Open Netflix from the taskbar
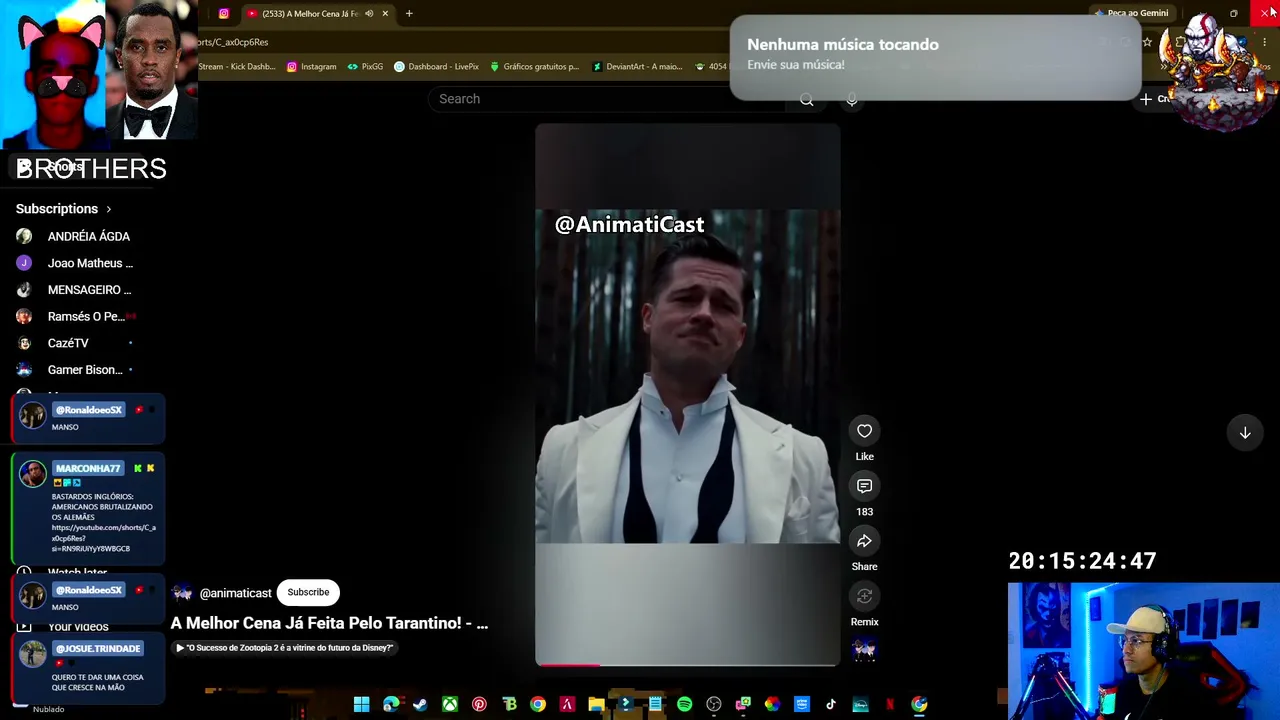1280x720 pixels. [889, 705]
